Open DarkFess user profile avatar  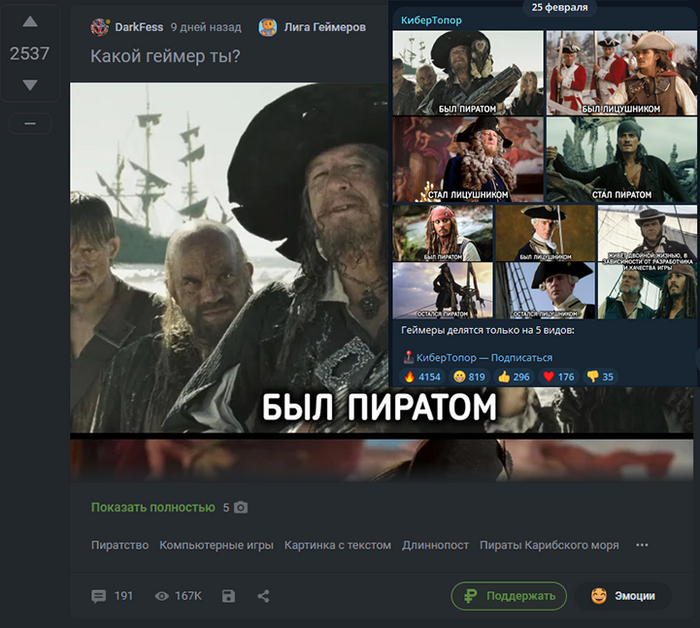pos(100,27)
